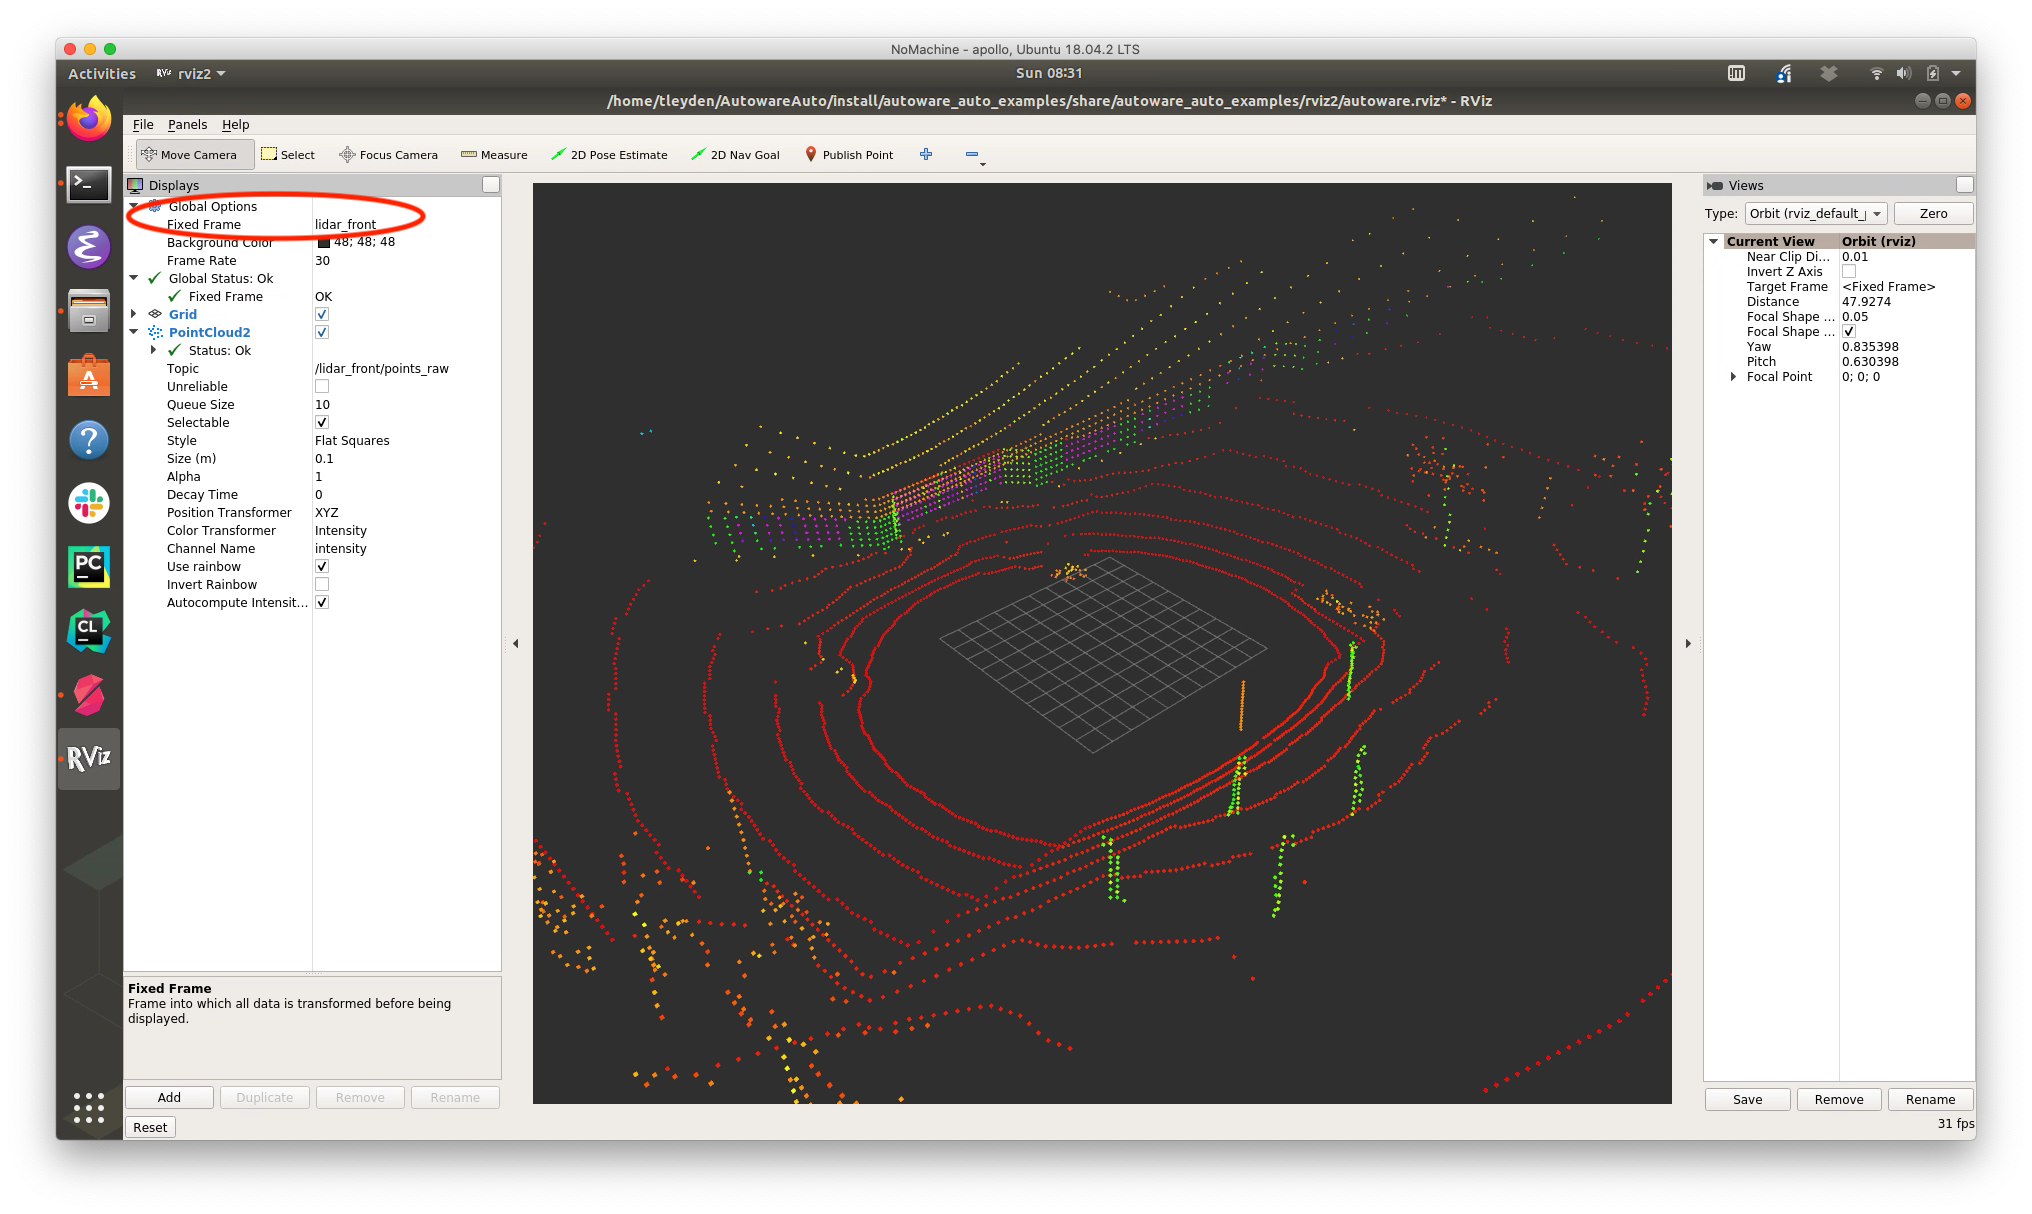Click the sound volume icon in top bar
Image resolution: width=2032 pixels, height=1214 pixels.
pyautogui.click(x=1903, y=73)
